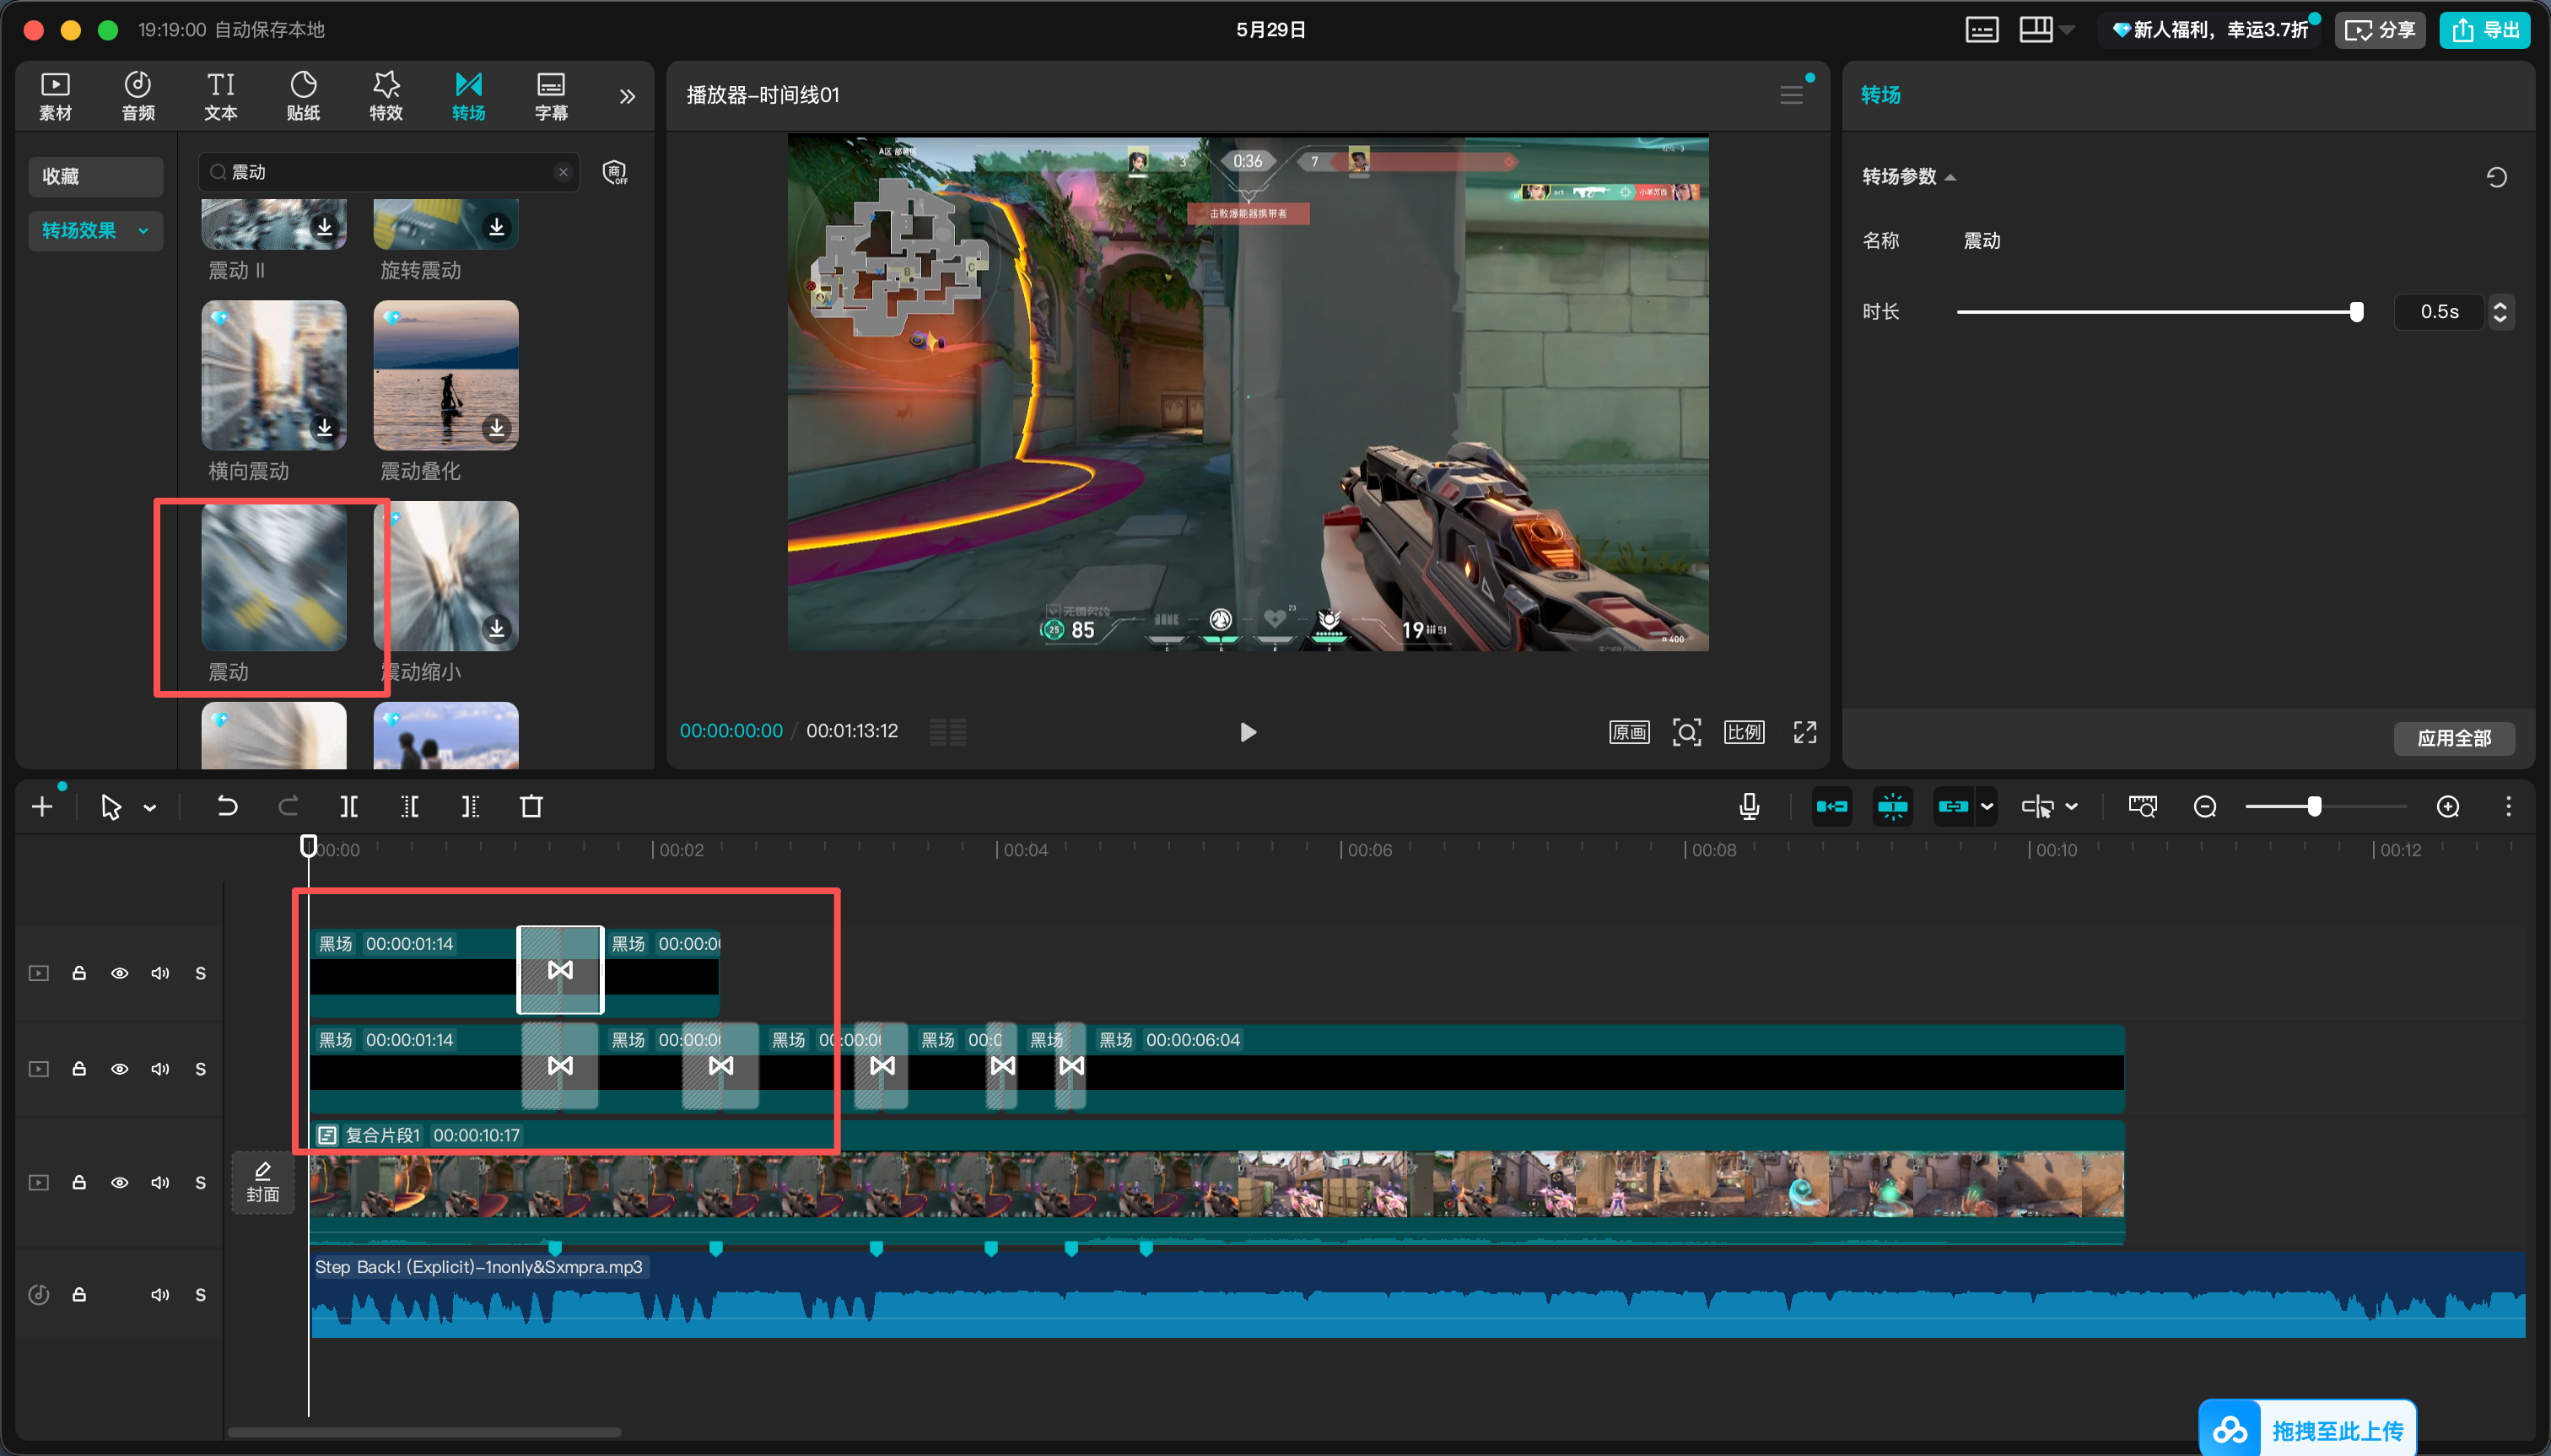Toggle main track magnet

pyautogui.click(x=1832, y=806)
